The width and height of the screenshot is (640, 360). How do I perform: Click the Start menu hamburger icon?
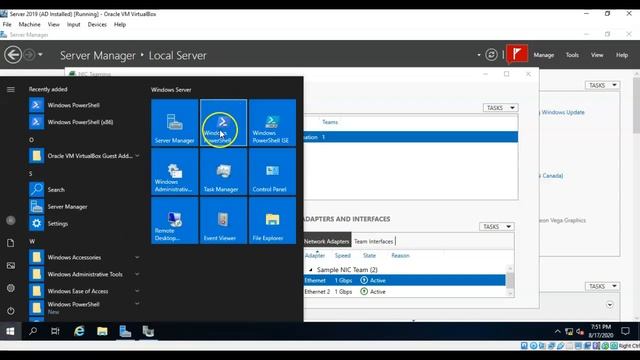tap(11, 89)
